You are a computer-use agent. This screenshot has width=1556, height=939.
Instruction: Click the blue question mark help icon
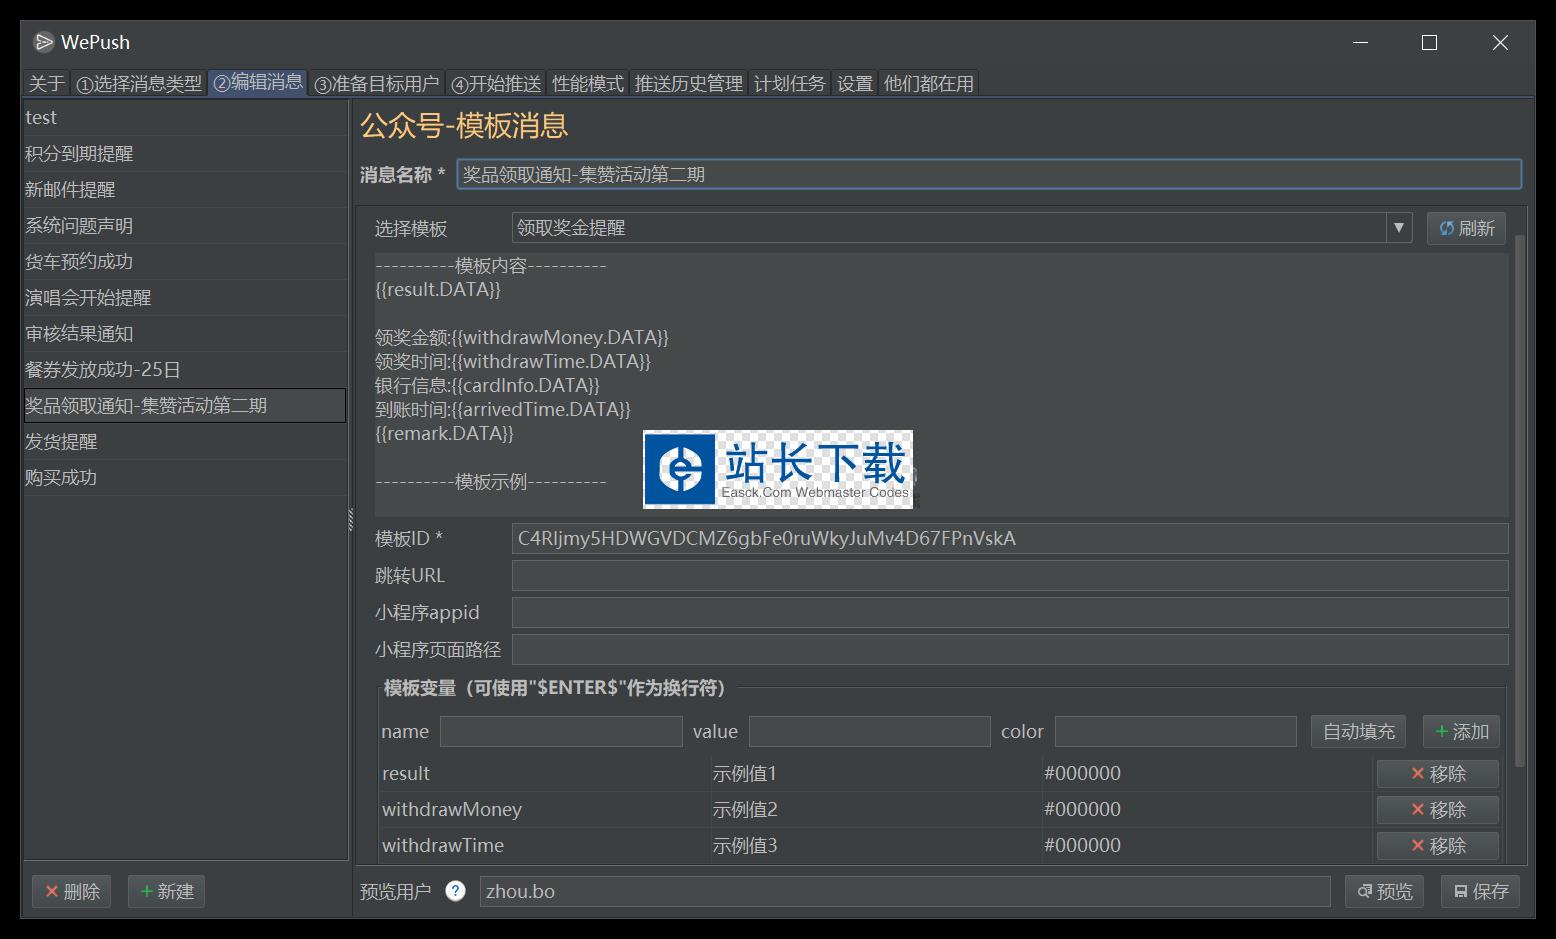[455, 891]
